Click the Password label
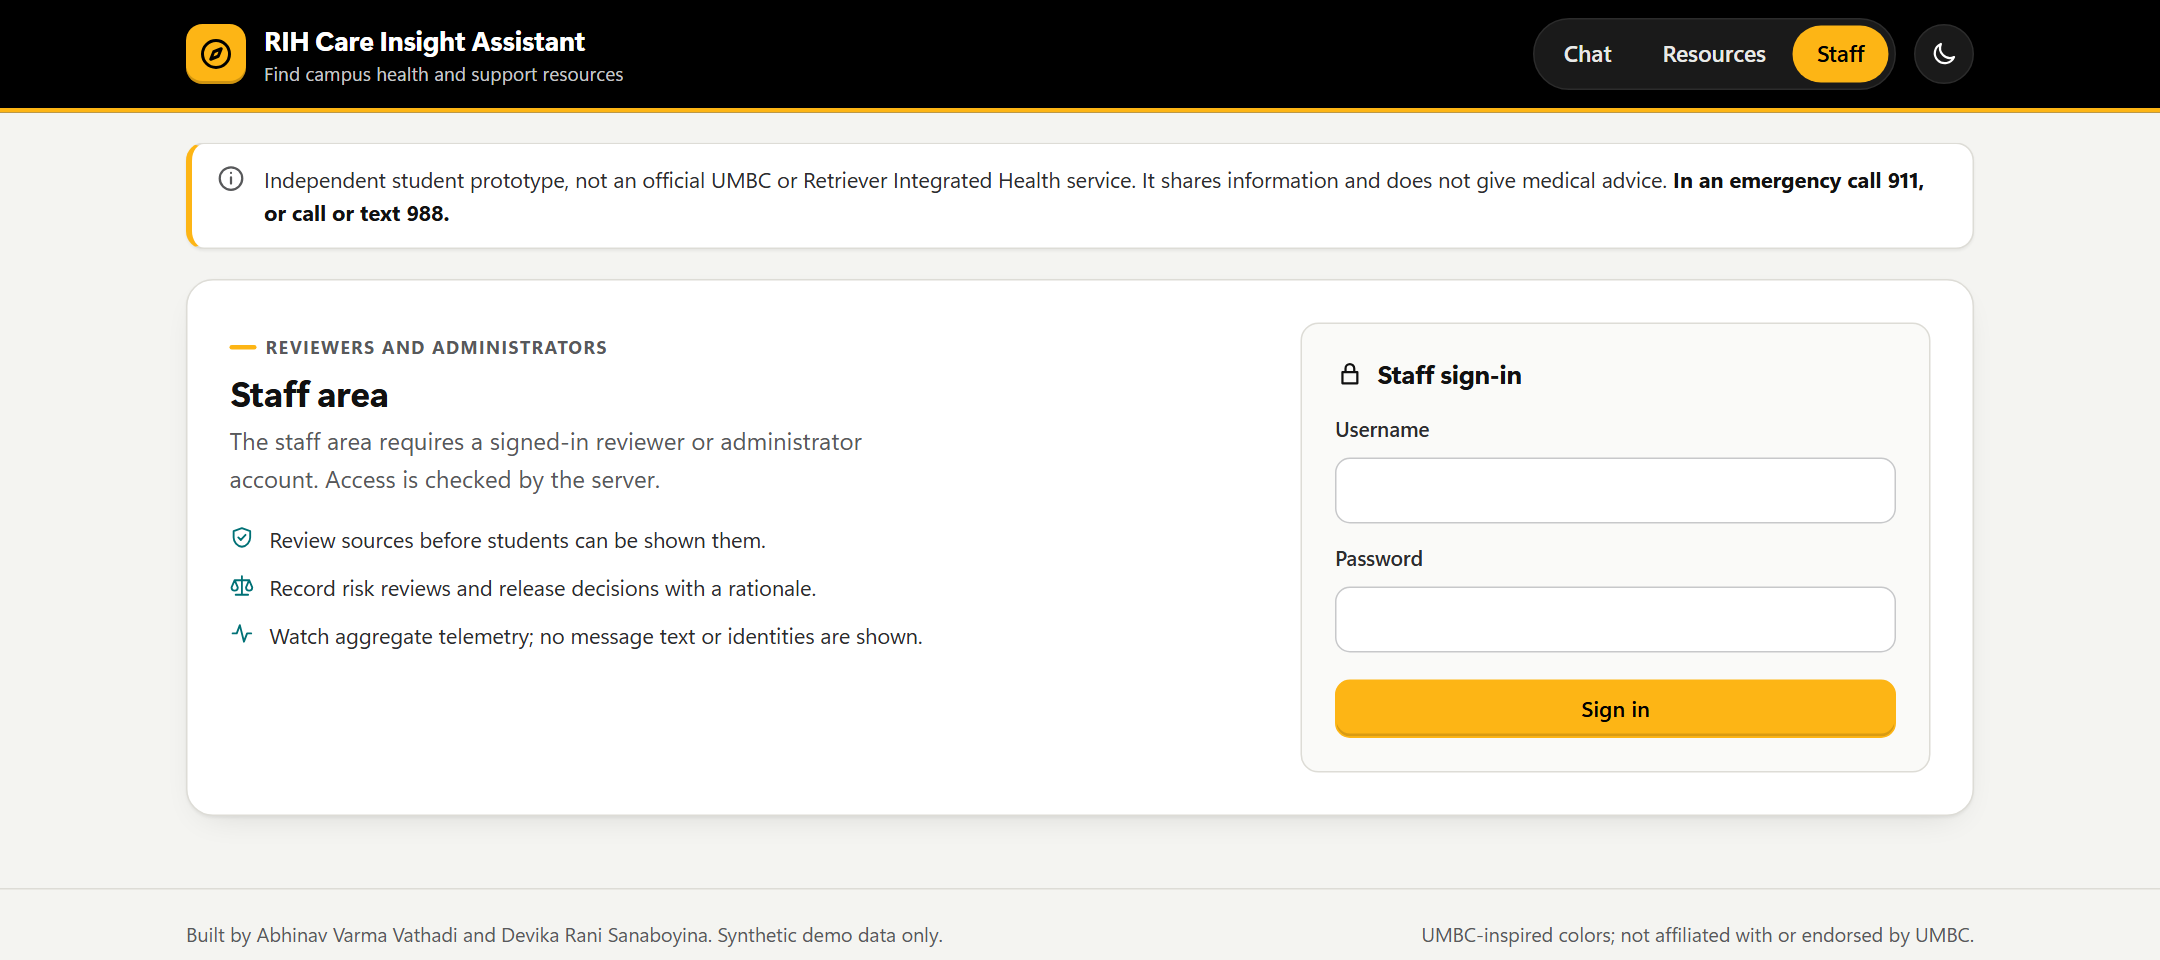Viewport: 2160px width, 960px height. [x=1379, y=559]
